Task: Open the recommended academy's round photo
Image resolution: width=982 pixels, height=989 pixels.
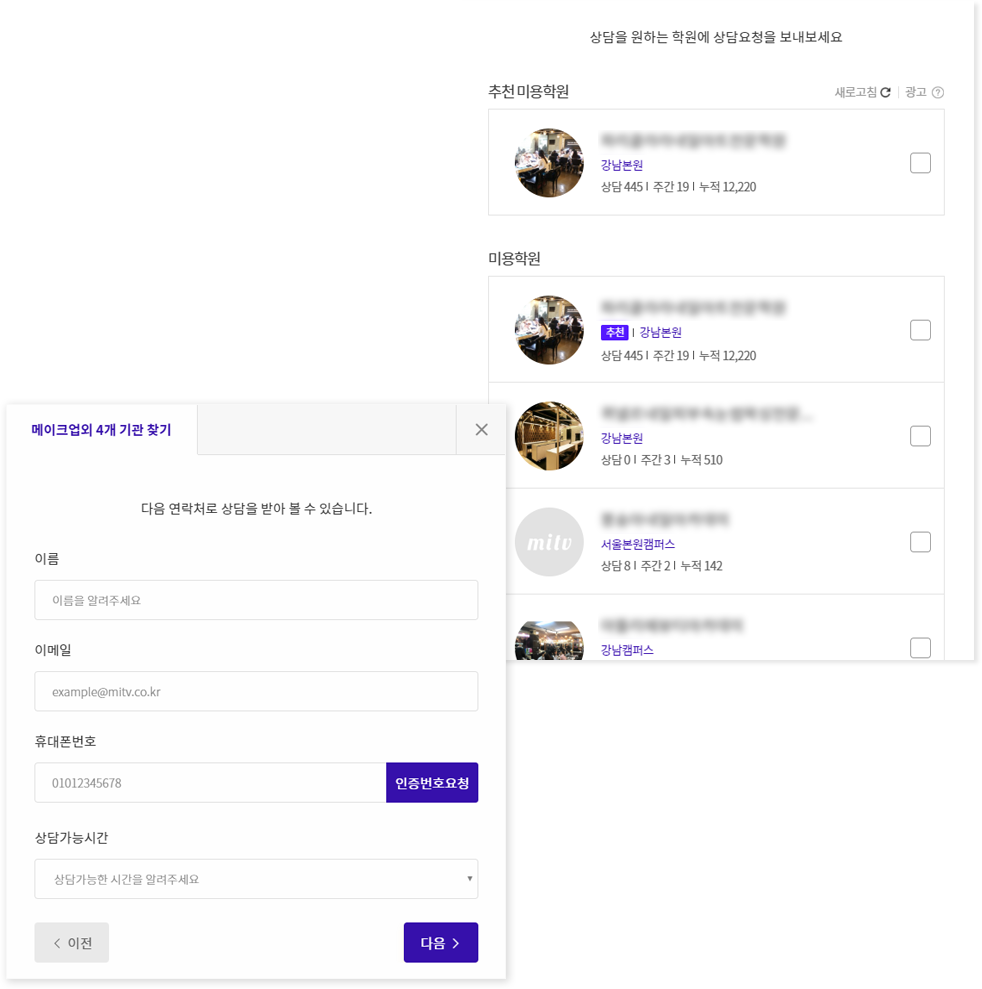Action: [549, 163]
